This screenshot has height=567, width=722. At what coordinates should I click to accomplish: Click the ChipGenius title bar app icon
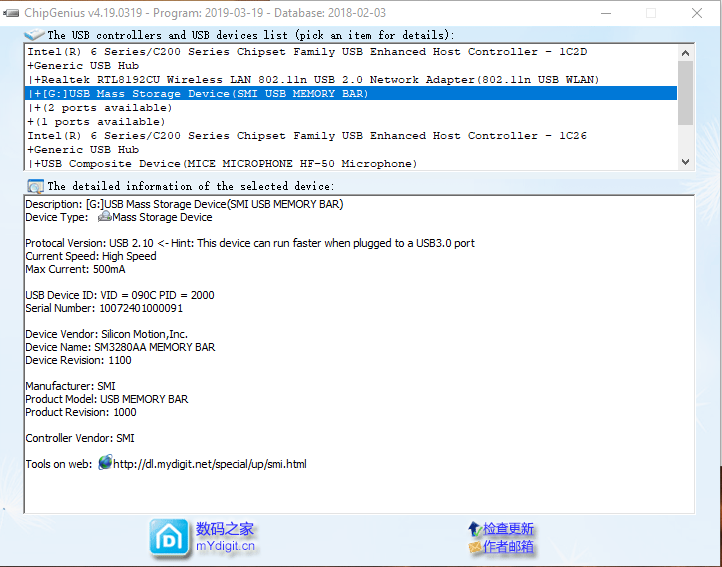click(x=11, y=13)
